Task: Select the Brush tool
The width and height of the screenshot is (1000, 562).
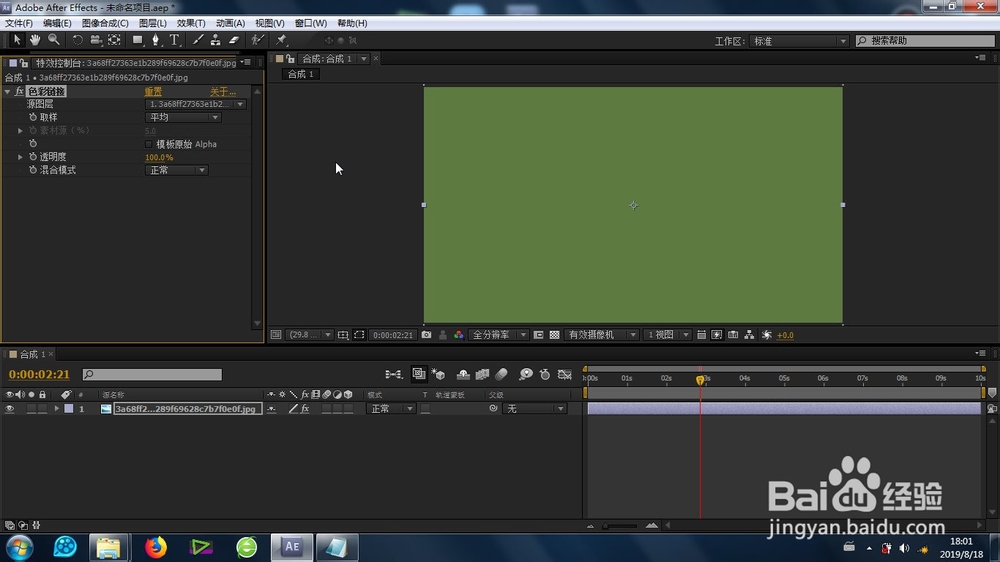Action: point(198,40)
